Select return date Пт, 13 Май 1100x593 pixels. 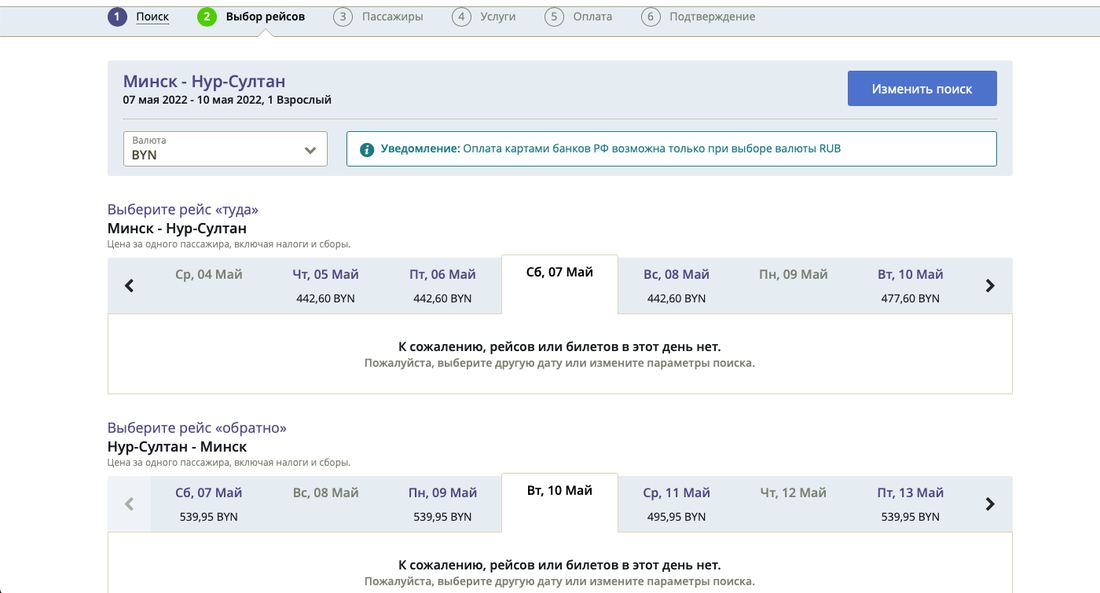tap(910, 503)
